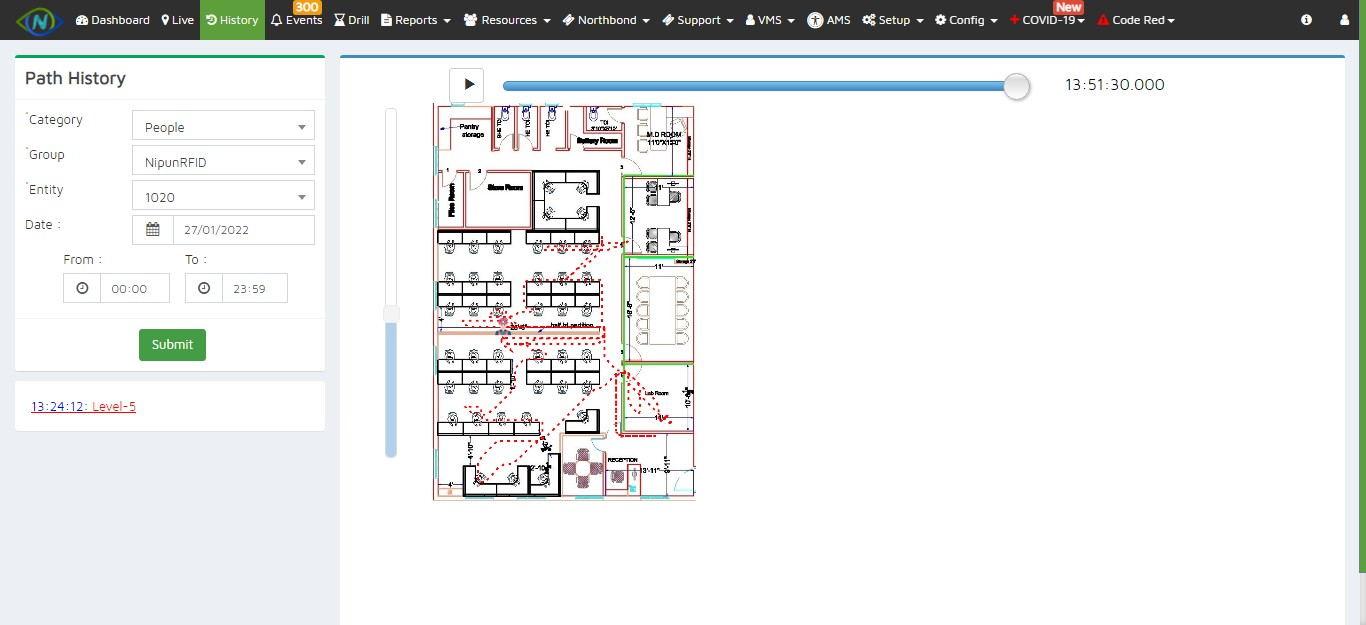Click the Live location pin icon
The width and height of the screenshot is (1366, 625).
(165, 20)
